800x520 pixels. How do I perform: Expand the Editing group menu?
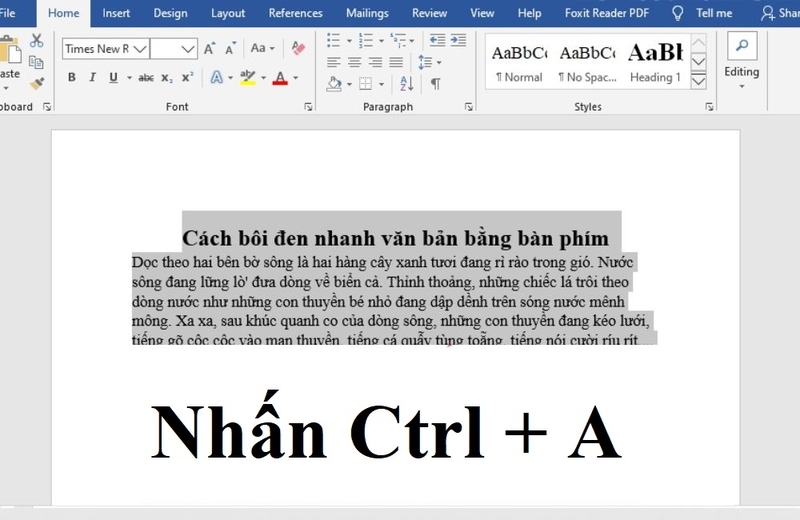tap(742, 86)
